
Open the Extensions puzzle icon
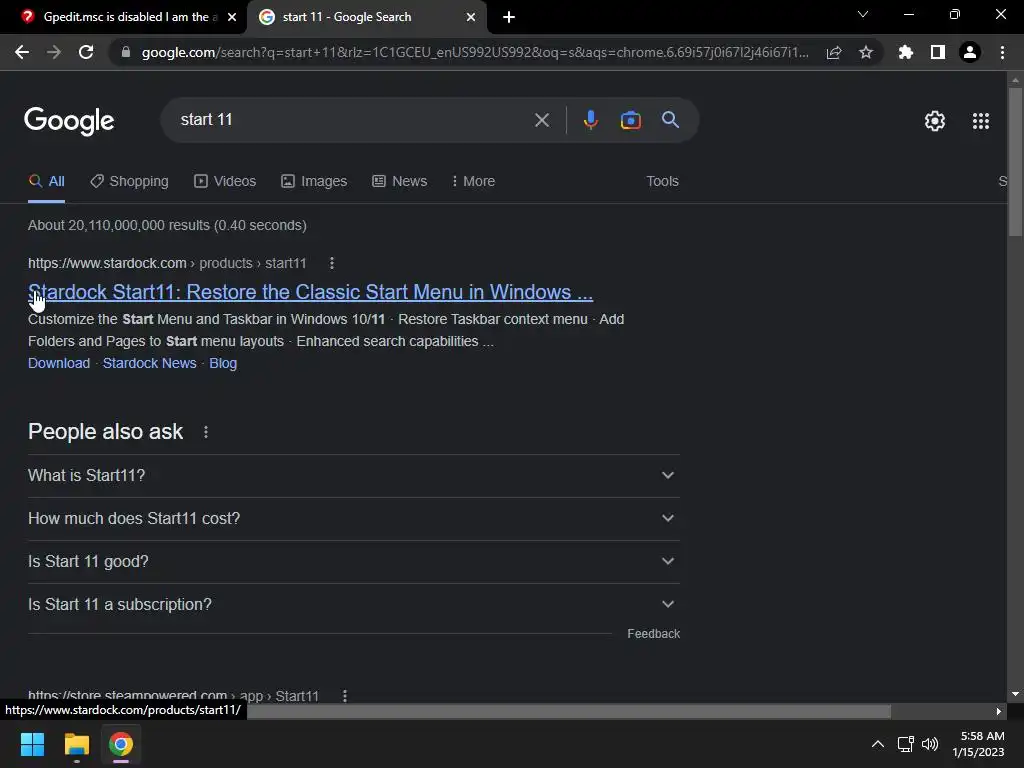tap(906, 52)
